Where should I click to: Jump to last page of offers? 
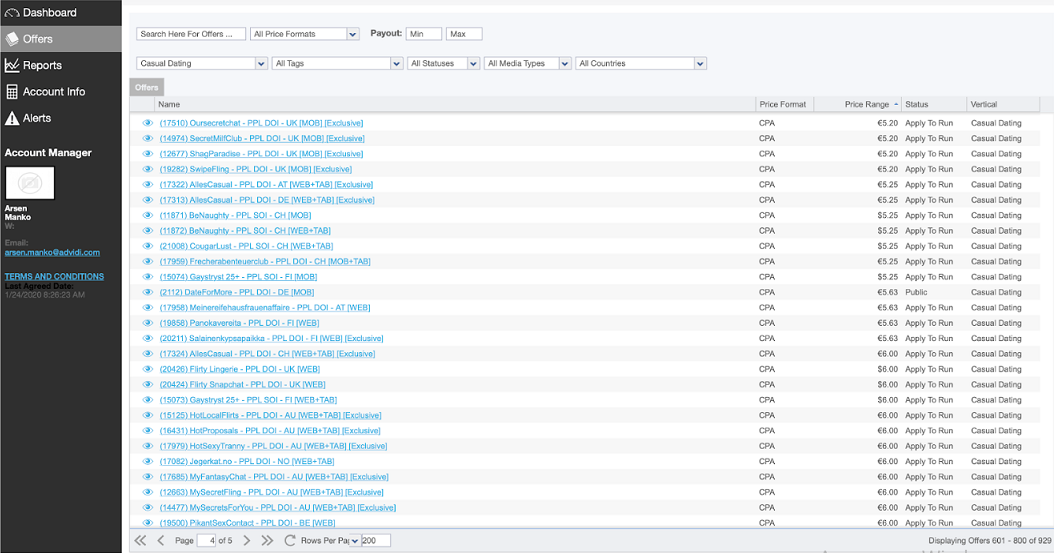pyautogui.click(x=267, y=540)
